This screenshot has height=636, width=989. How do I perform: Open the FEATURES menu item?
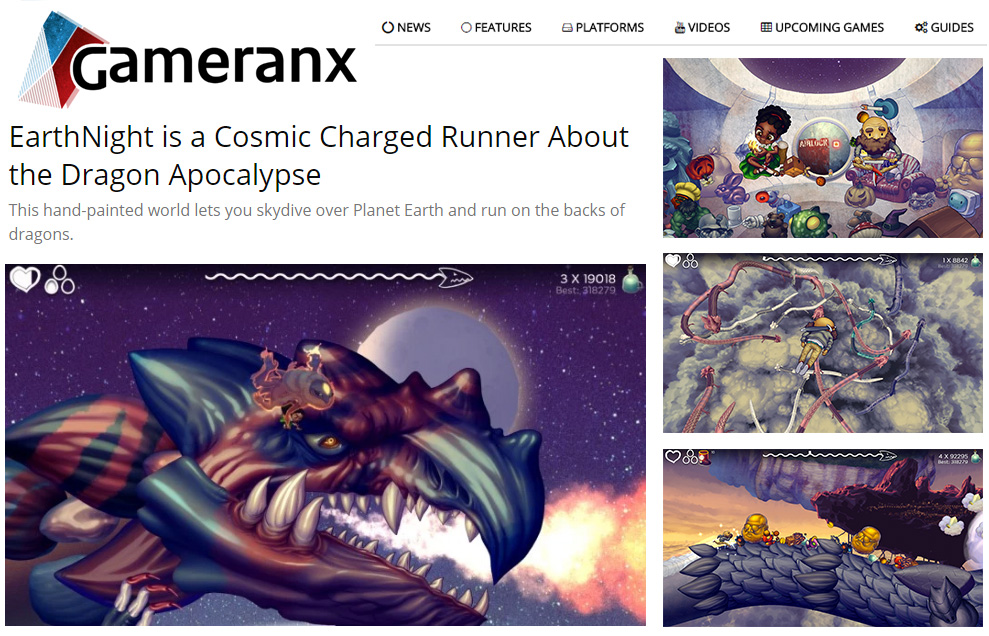[496, 27]
